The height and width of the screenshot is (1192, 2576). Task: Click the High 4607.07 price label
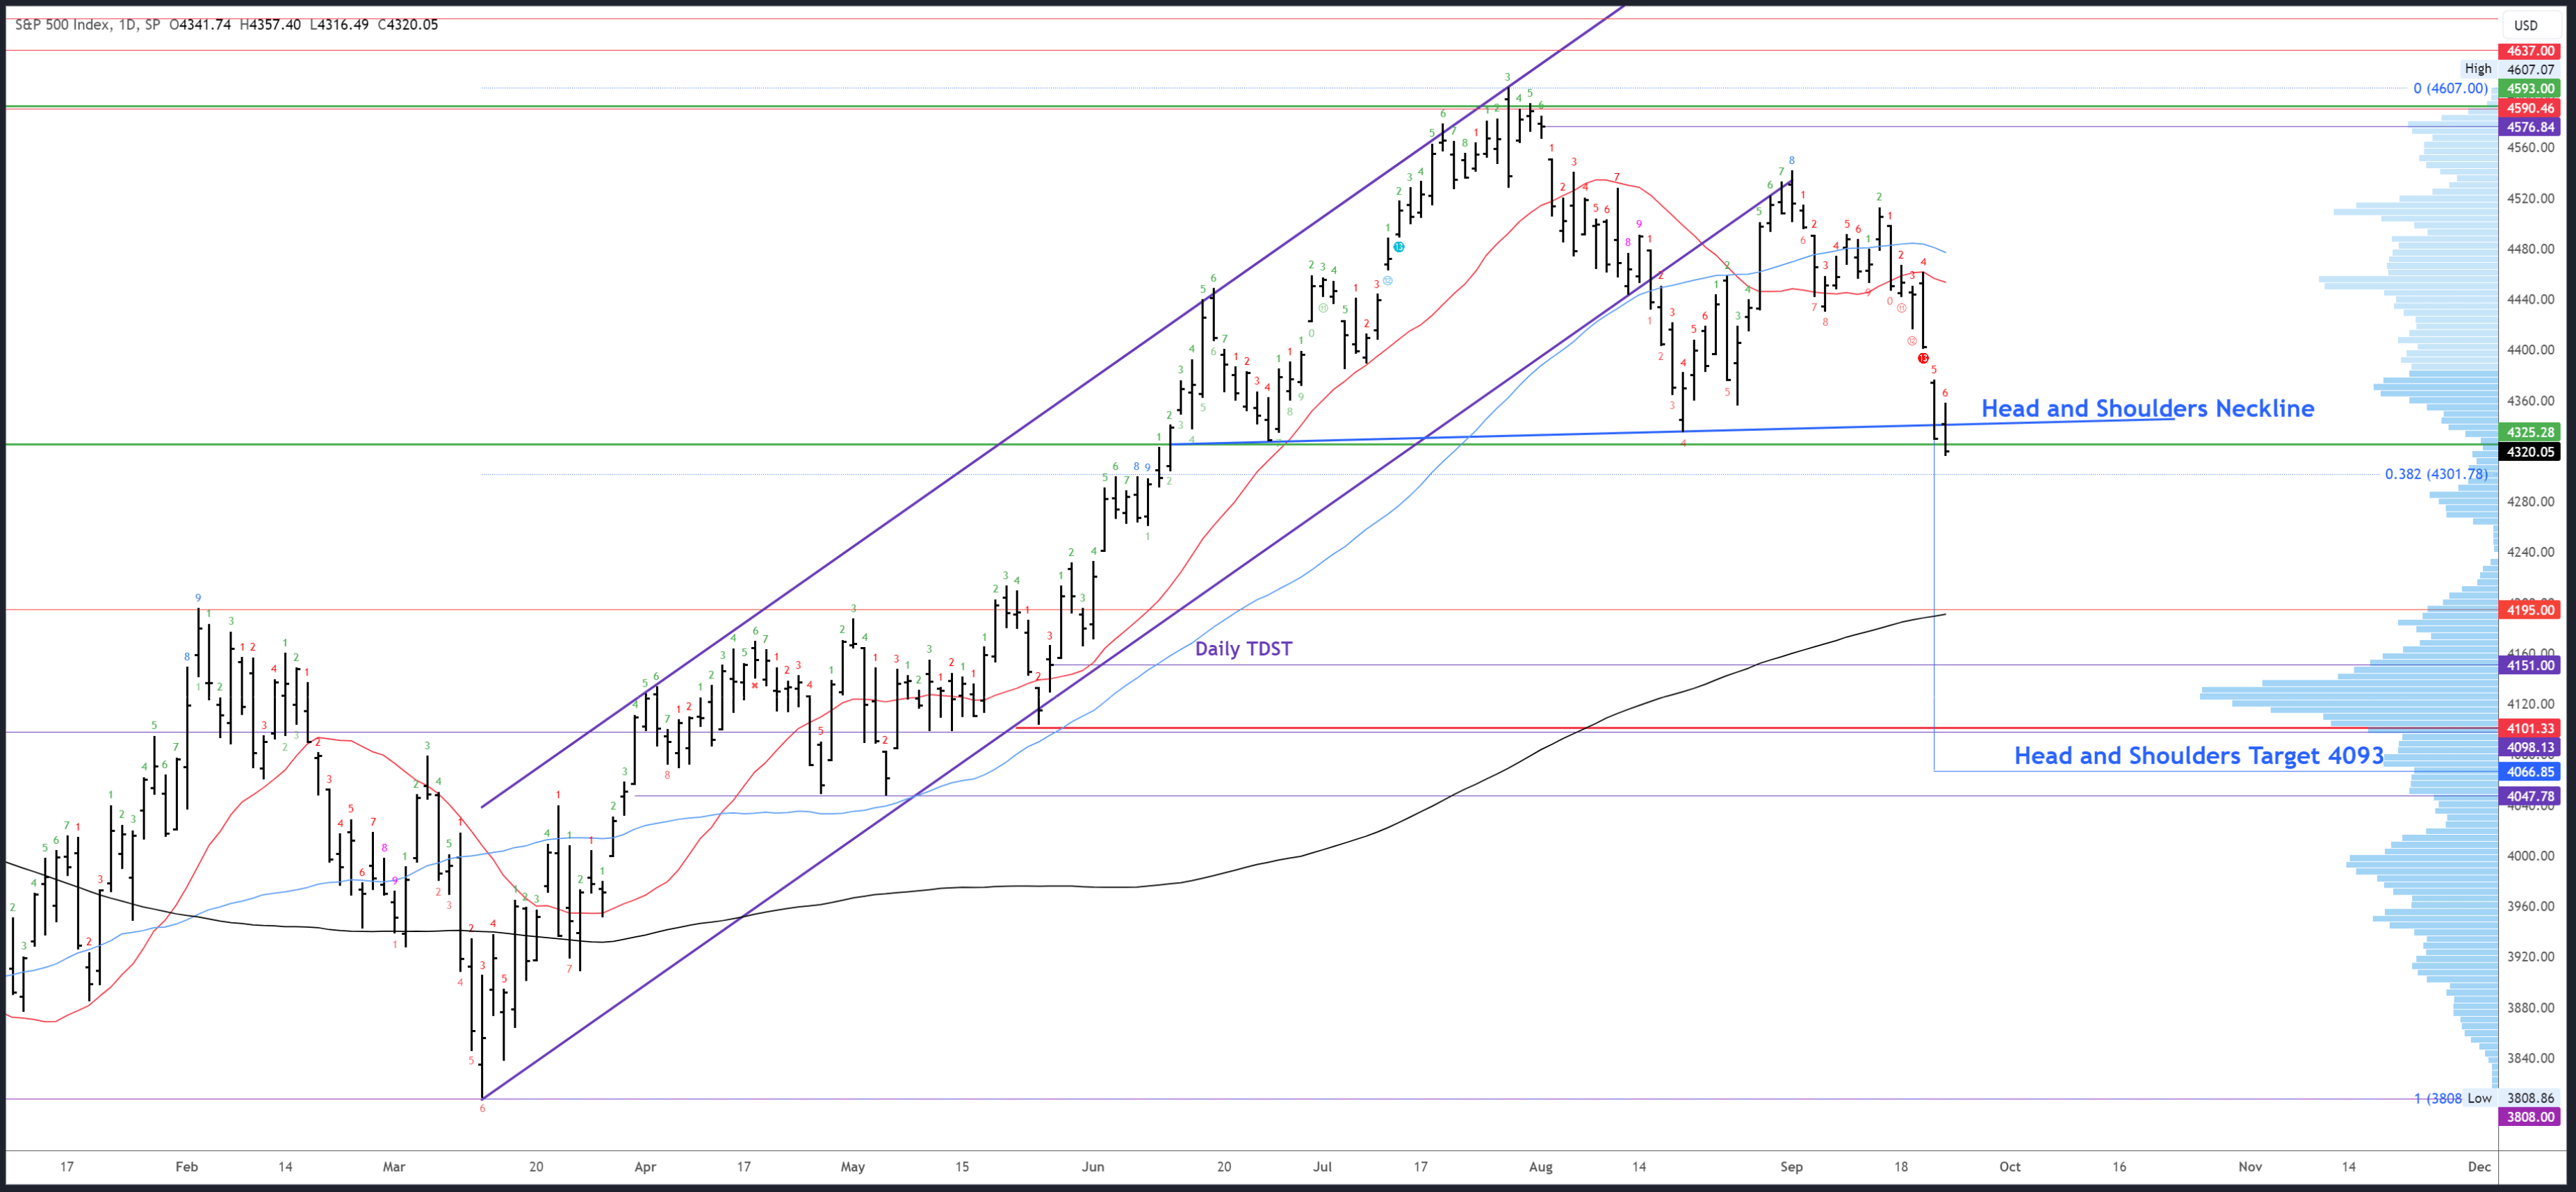[x=2509, y=69]
